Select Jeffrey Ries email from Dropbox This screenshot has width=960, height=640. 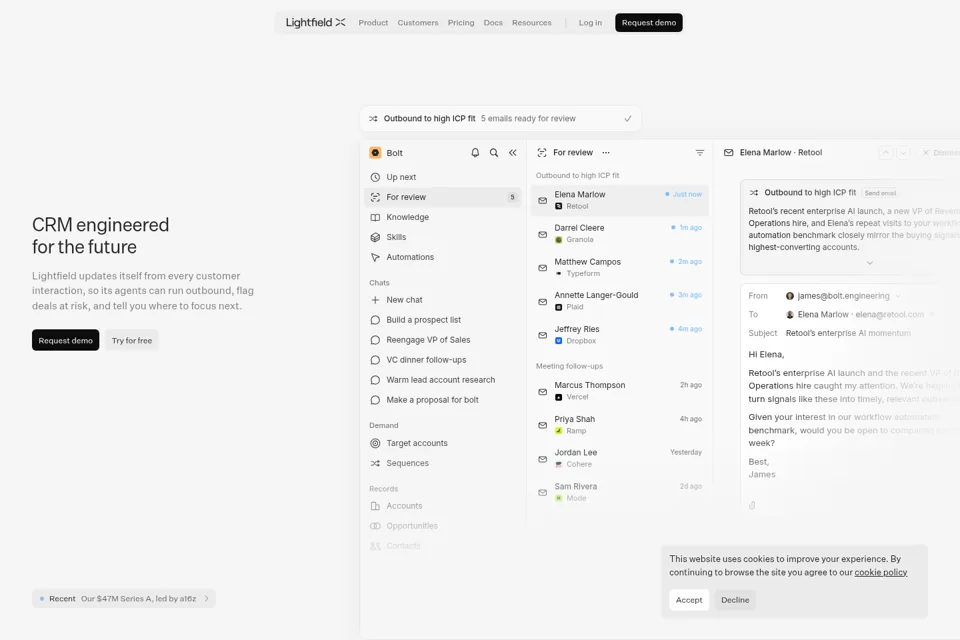point(620,334)
